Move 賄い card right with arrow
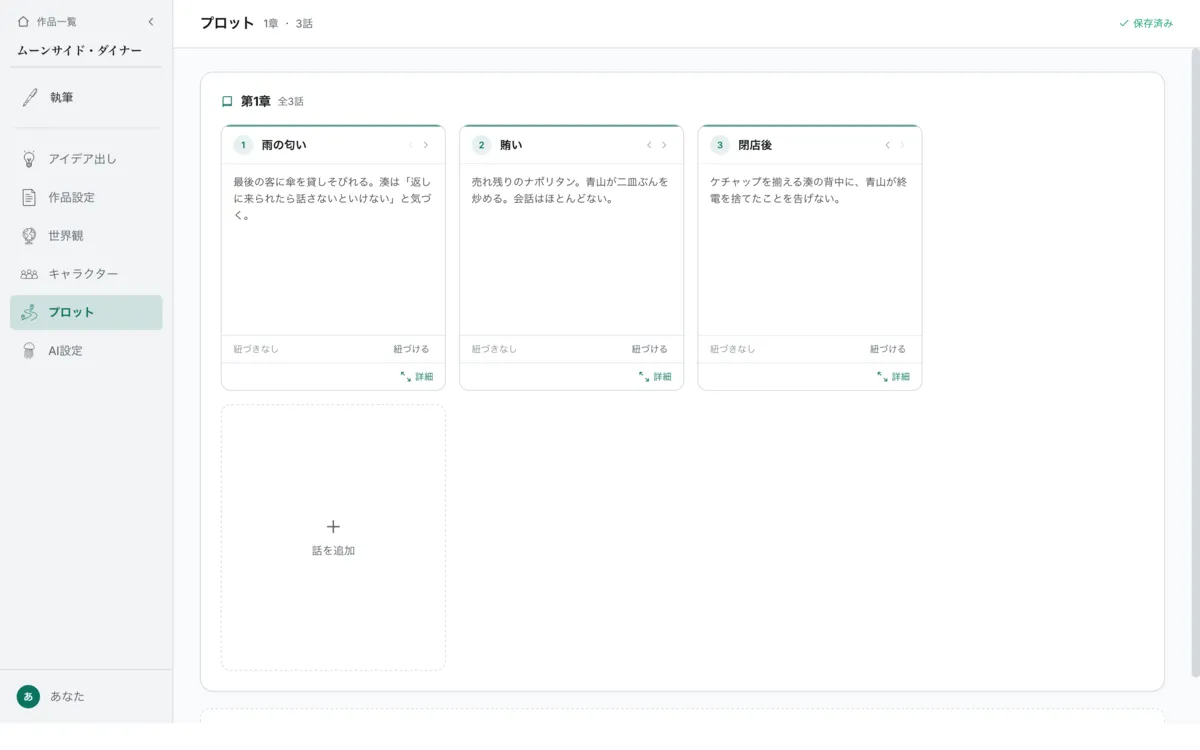Image resolution: width=1200 pixels, height=750 pixels. click(664, 145)
